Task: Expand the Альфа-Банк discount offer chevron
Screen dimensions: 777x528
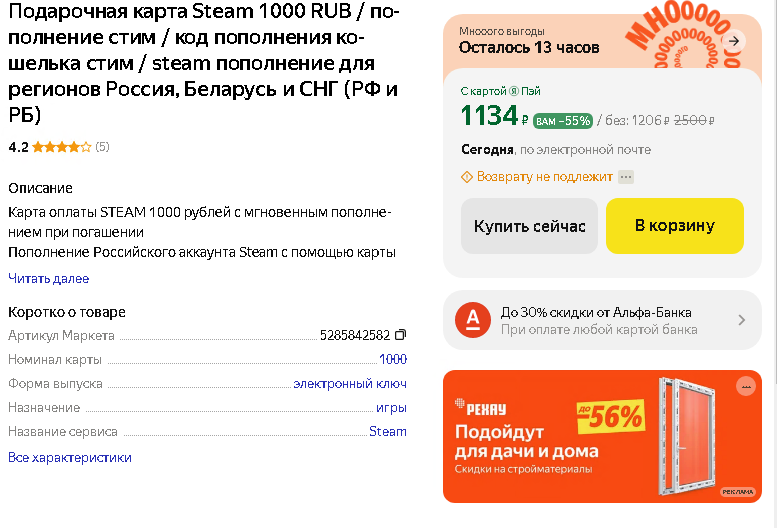Action: pyautogui.click(x=742, y=320)
